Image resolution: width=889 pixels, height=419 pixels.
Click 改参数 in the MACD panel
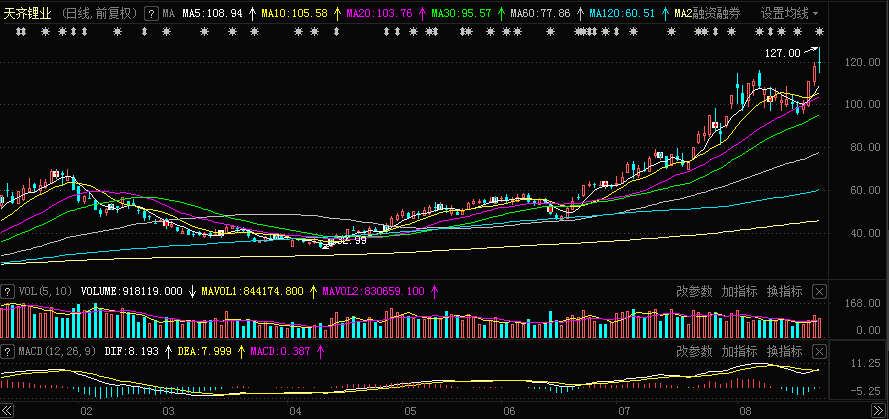coord(694,352)
